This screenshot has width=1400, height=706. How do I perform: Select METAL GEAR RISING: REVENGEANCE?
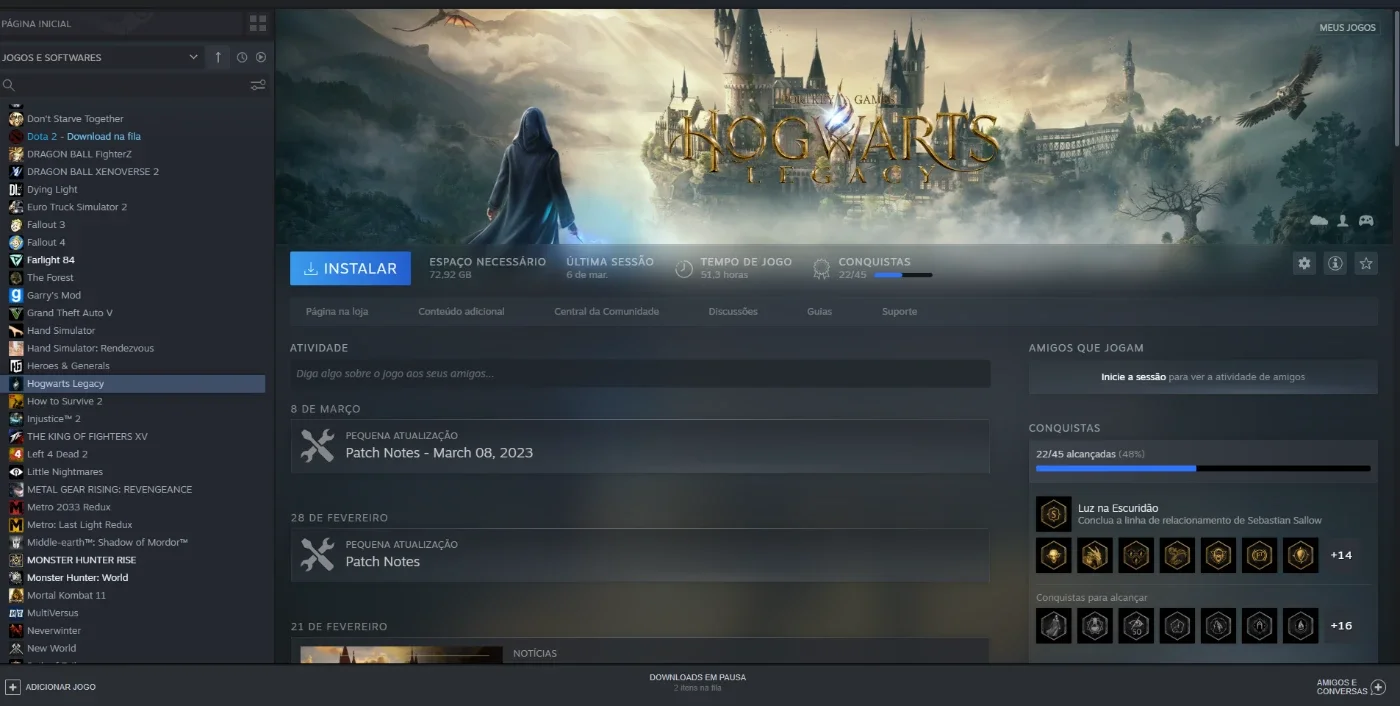pyautogui.click(x=109, y=490)
